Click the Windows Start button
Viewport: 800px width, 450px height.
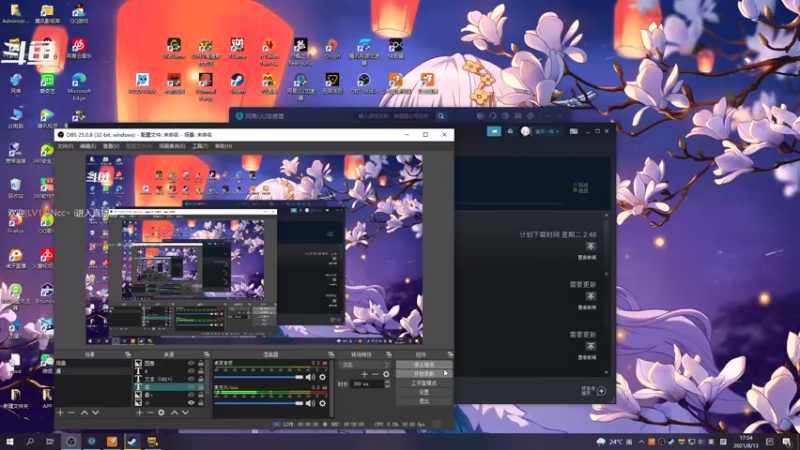click(x=10, y=442)
